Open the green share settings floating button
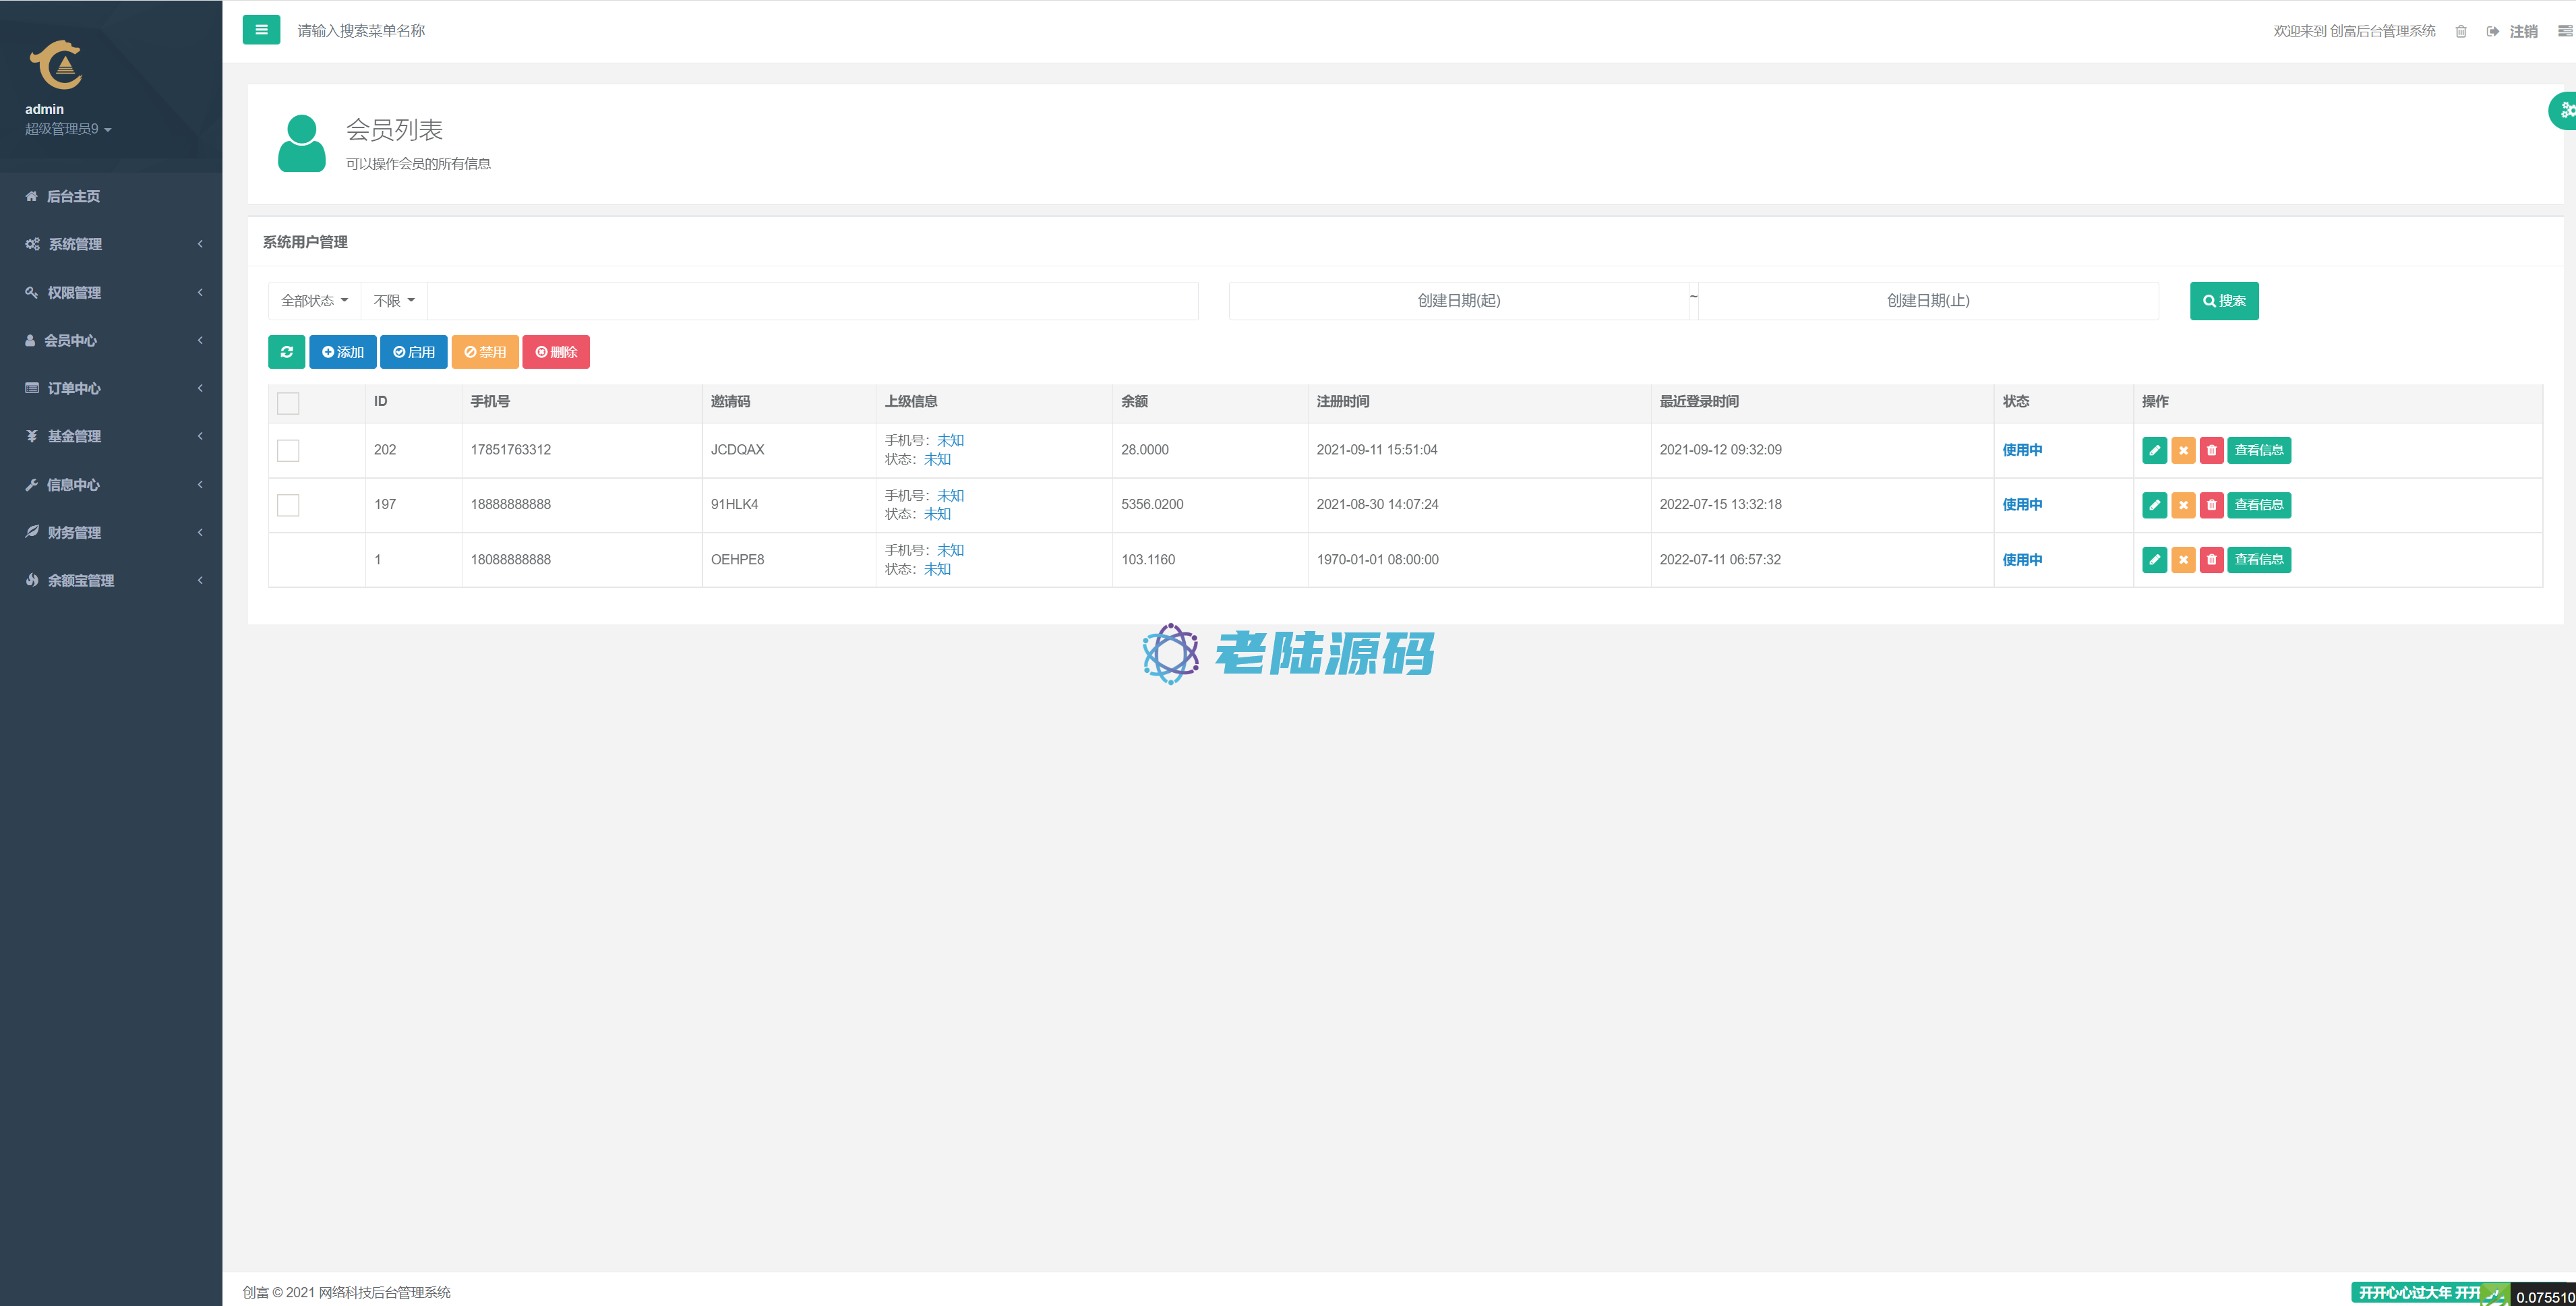Screen dimensions: 2576x1306 tap(2563, 110)
